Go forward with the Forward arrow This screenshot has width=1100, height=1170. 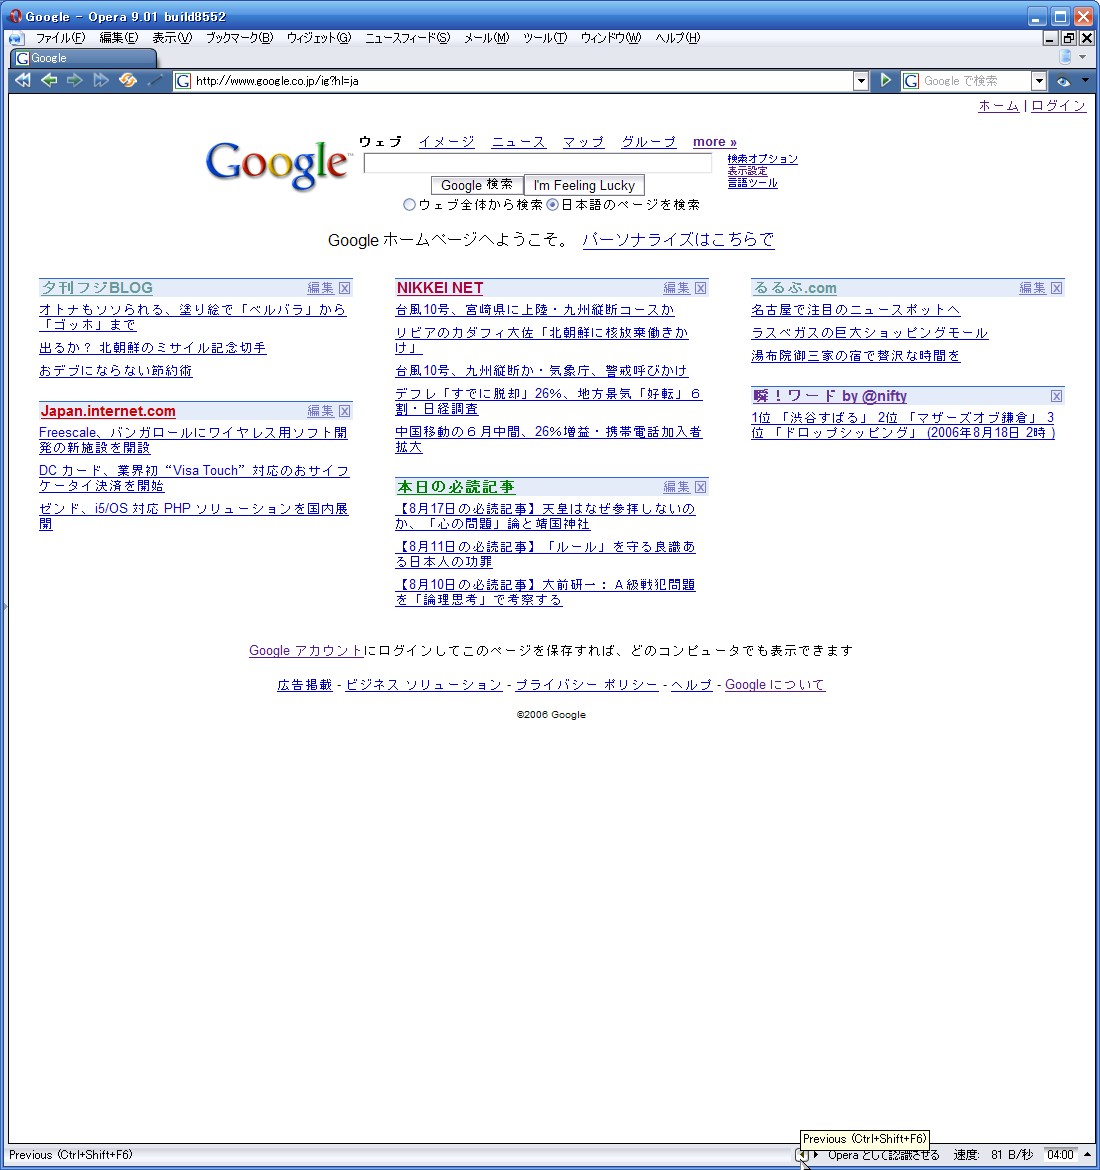coord(75,81)
